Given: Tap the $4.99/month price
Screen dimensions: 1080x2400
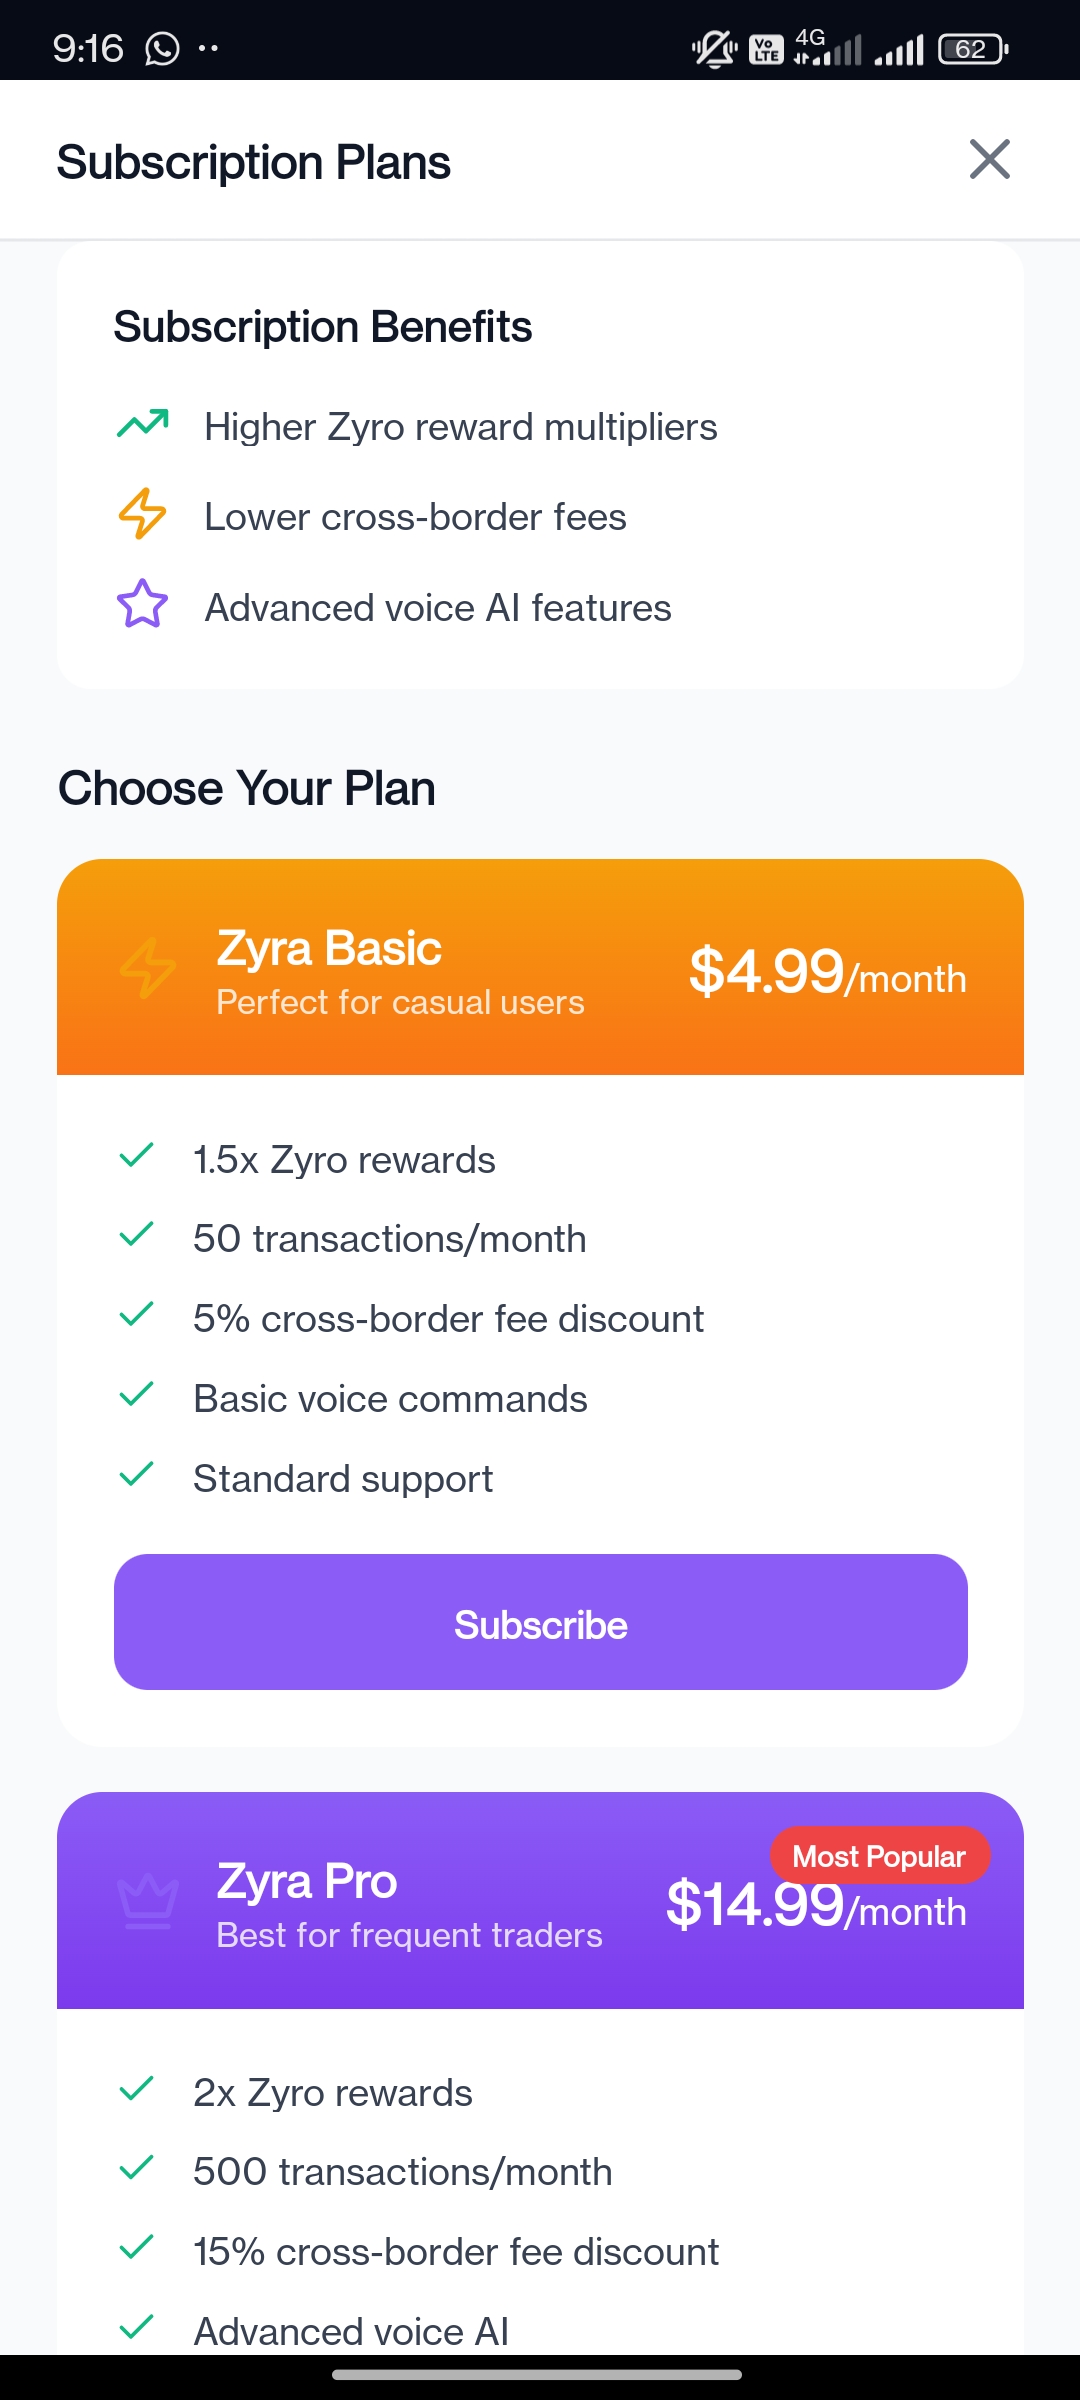Looking at the screenshot, I should pyautogui.click(x=827, y=972).
